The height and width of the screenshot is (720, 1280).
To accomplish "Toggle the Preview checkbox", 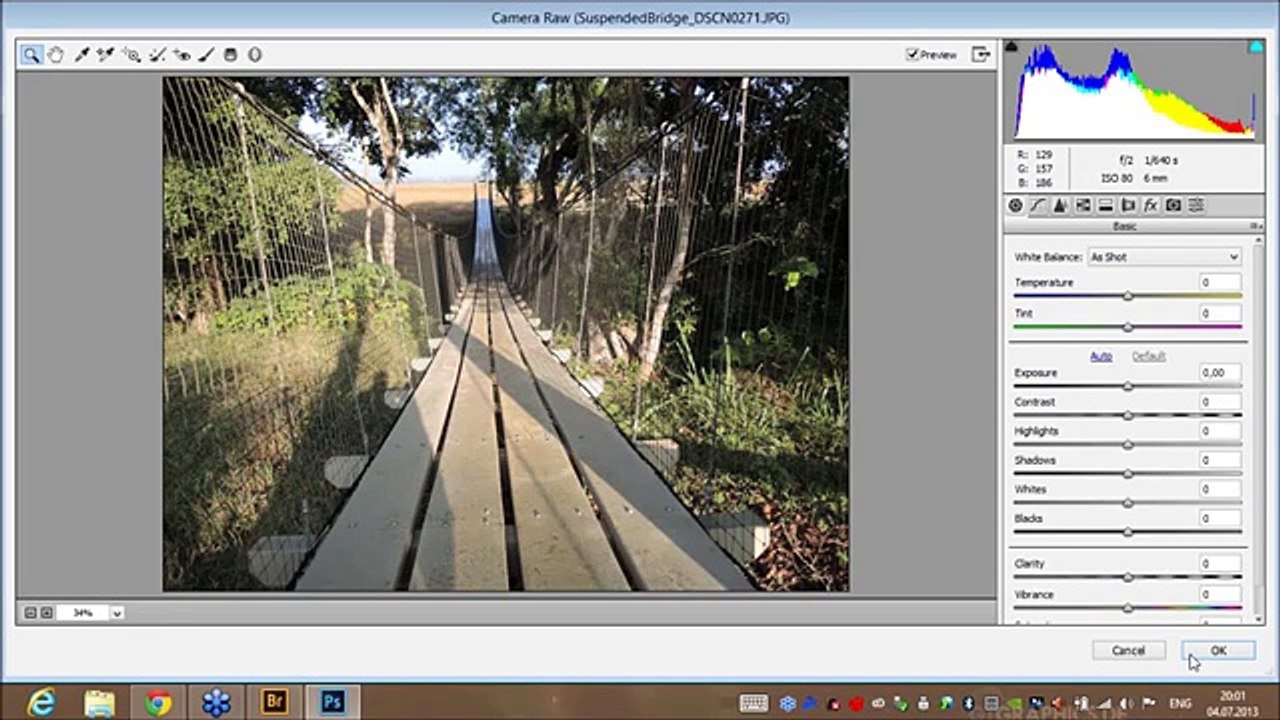I will (x=912, y=55).
